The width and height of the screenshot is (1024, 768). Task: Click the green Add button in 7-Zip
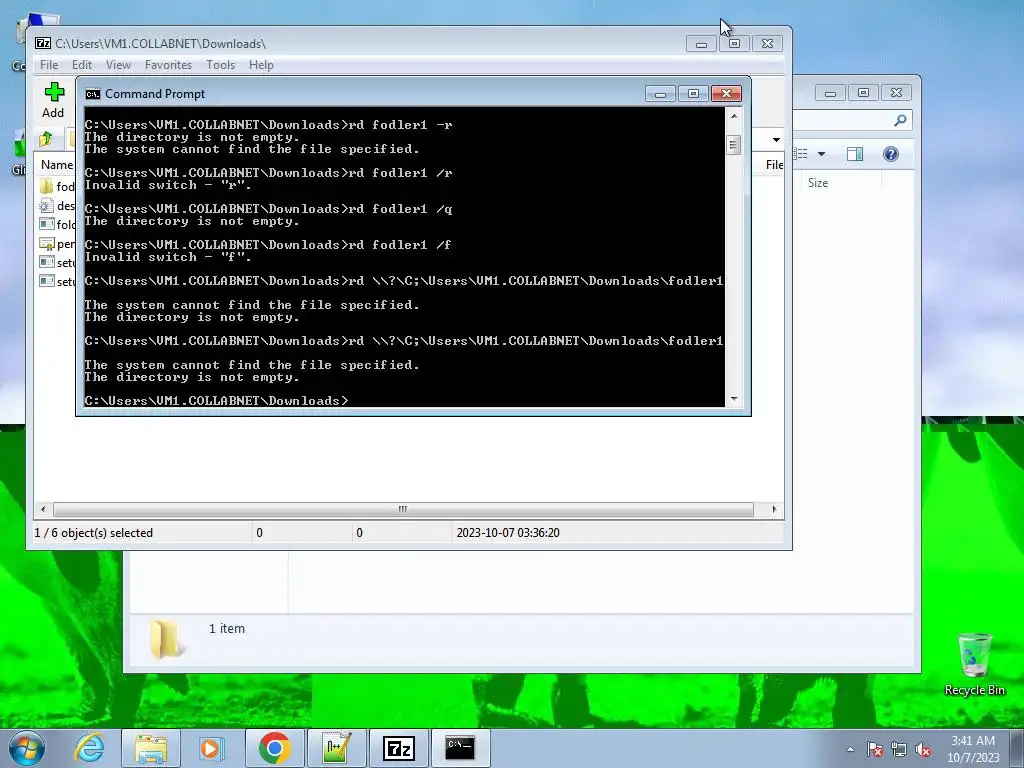pos(54,100)
